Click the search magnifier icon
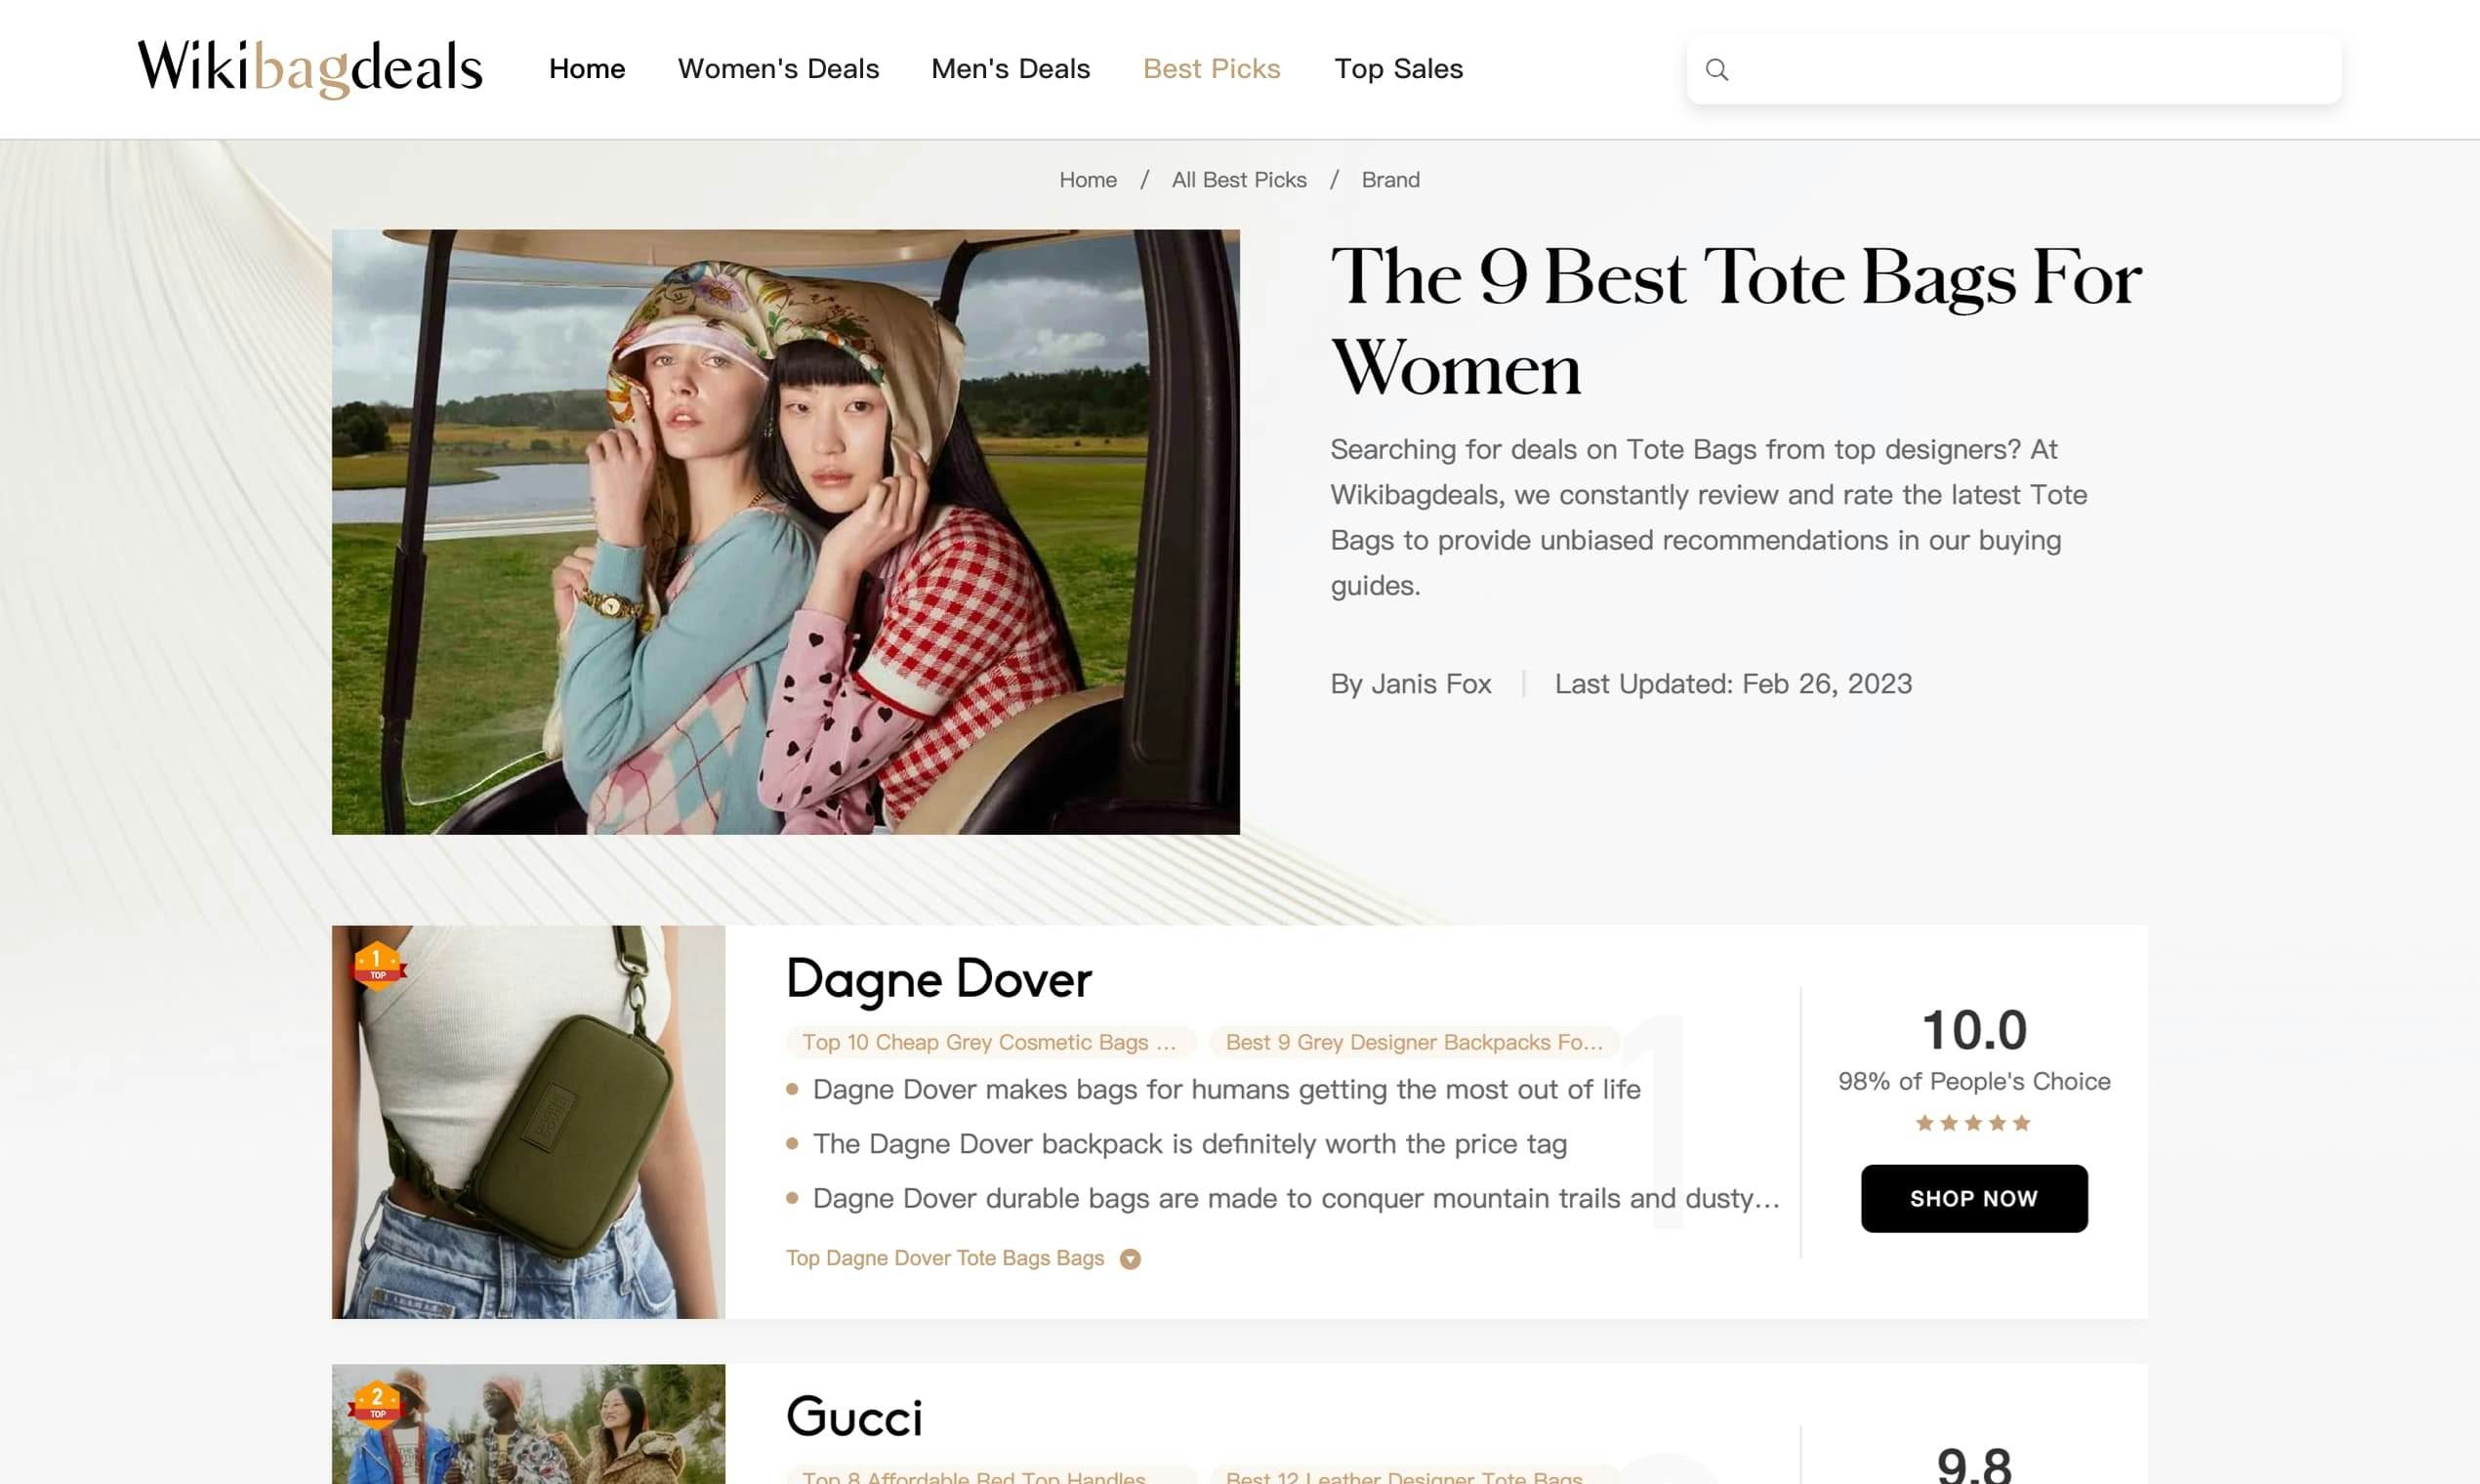 (1717, 69)
